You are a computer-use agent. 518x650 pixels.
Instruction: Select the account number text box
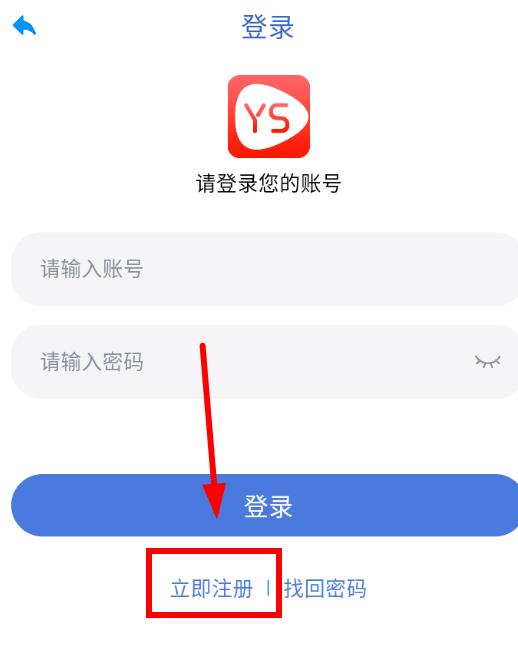coord(264,269)
